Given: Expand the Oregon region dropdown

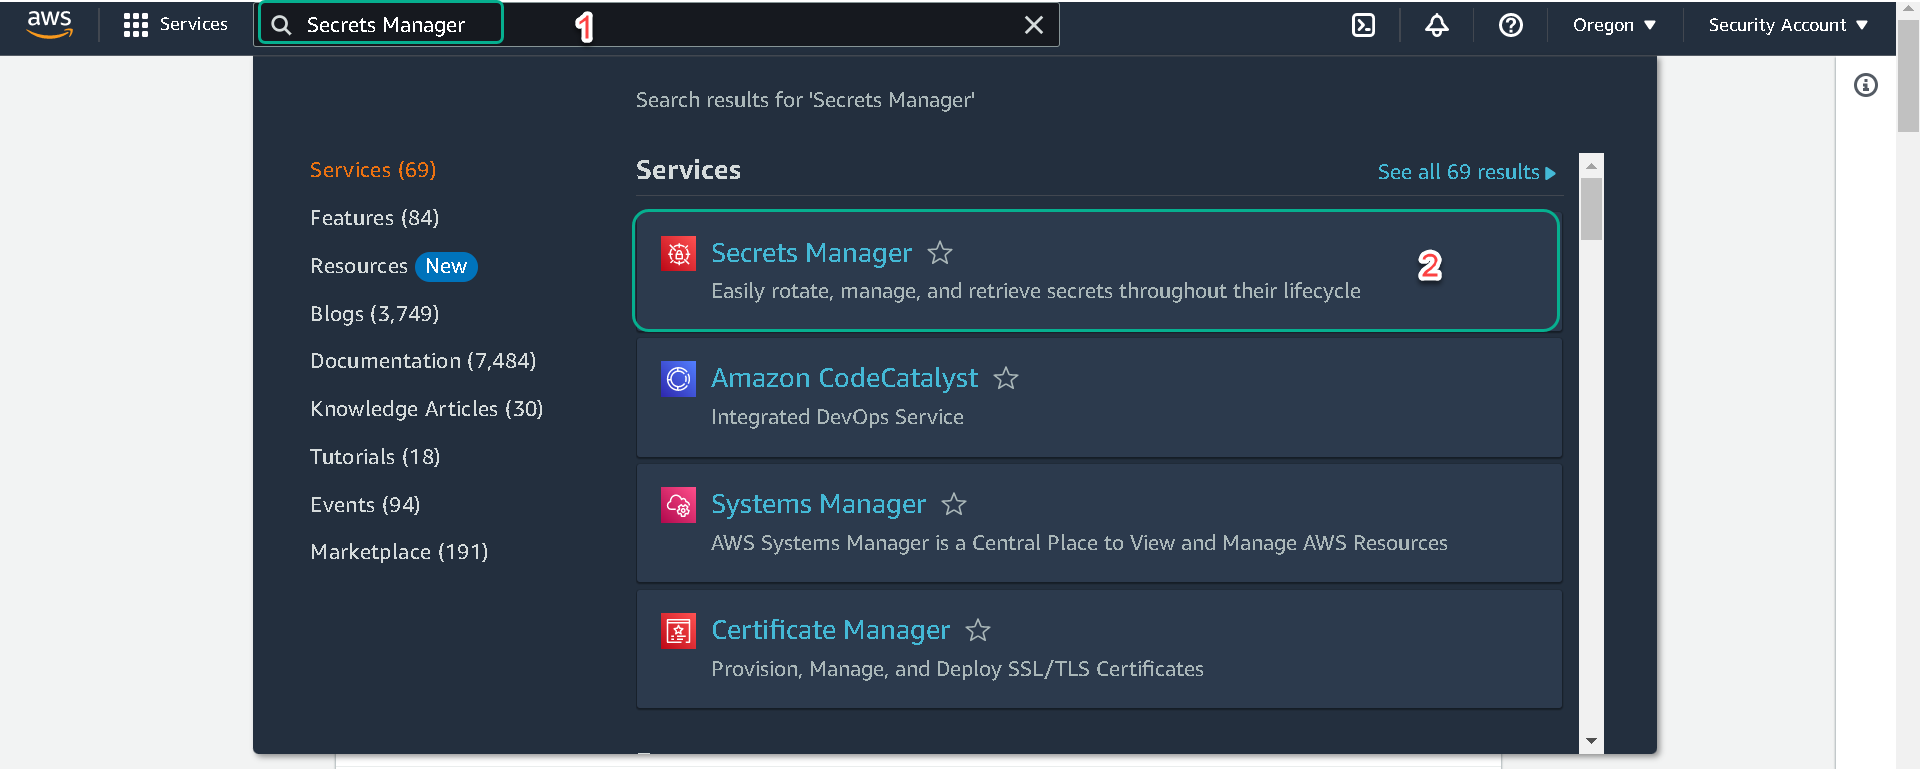Looking at the screenshot, I should tap(1614, 25).
